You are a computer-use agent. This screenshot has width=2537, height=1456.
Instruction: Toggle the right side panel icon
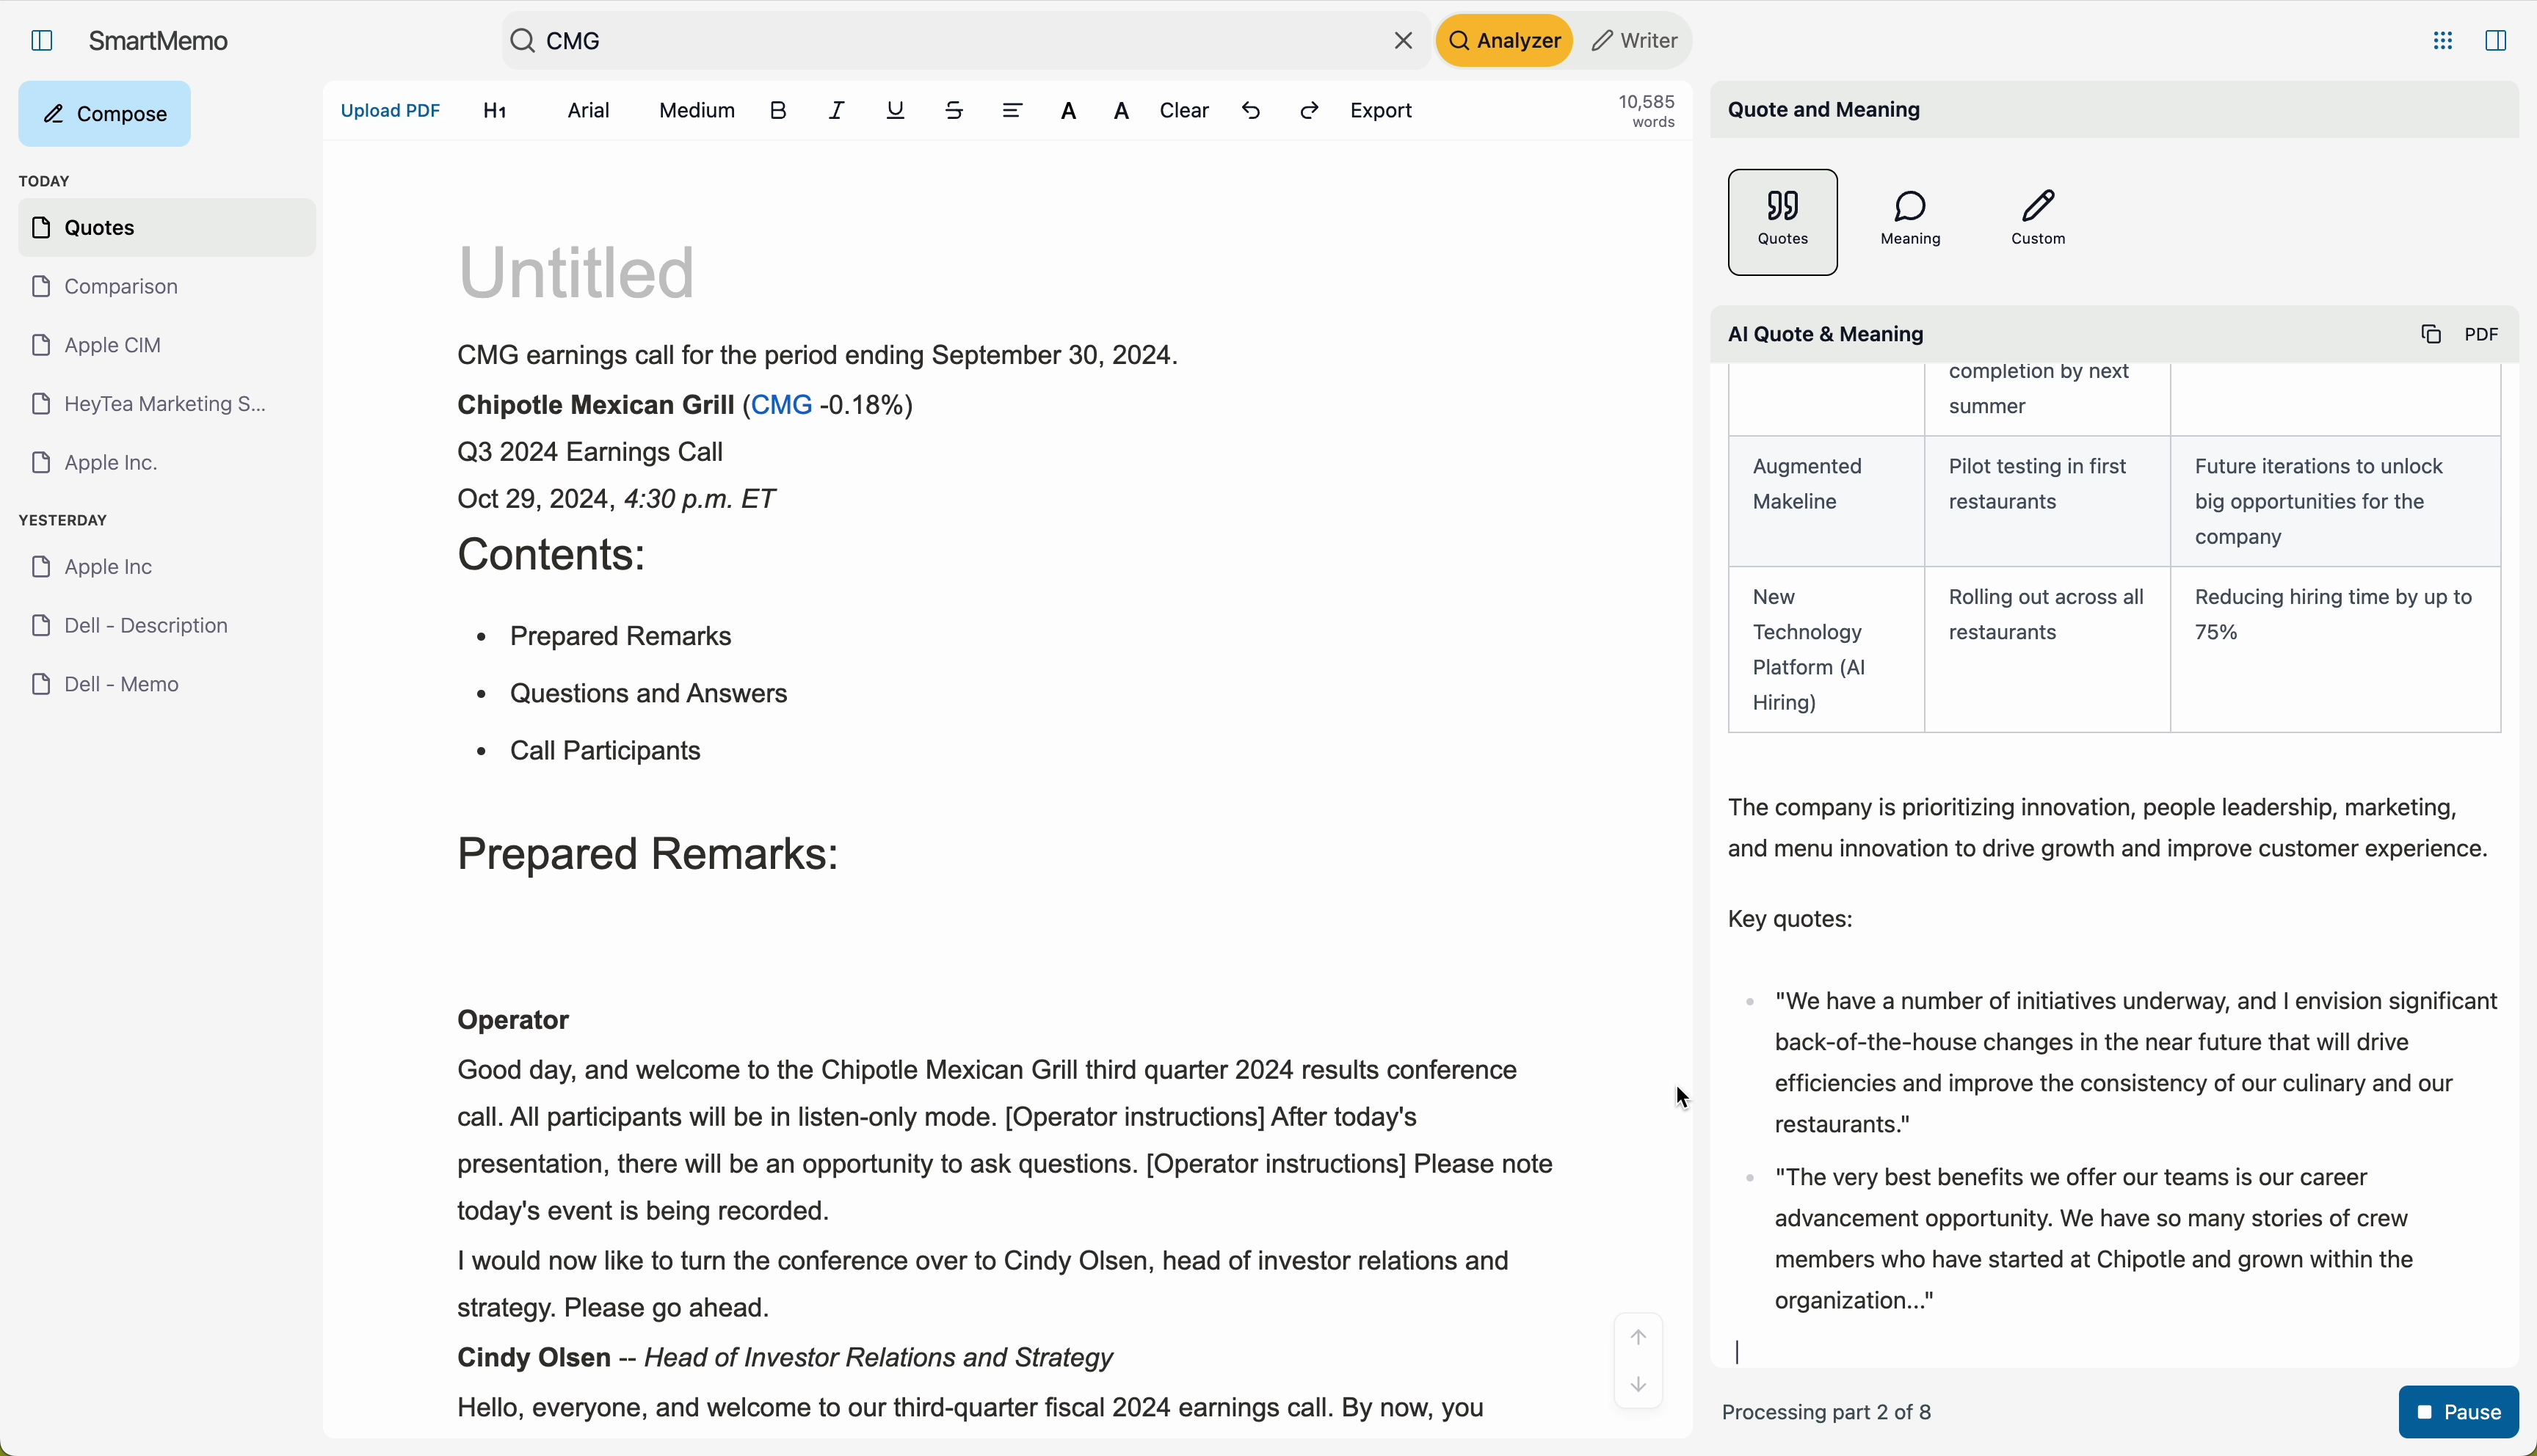click(2495, 41)
